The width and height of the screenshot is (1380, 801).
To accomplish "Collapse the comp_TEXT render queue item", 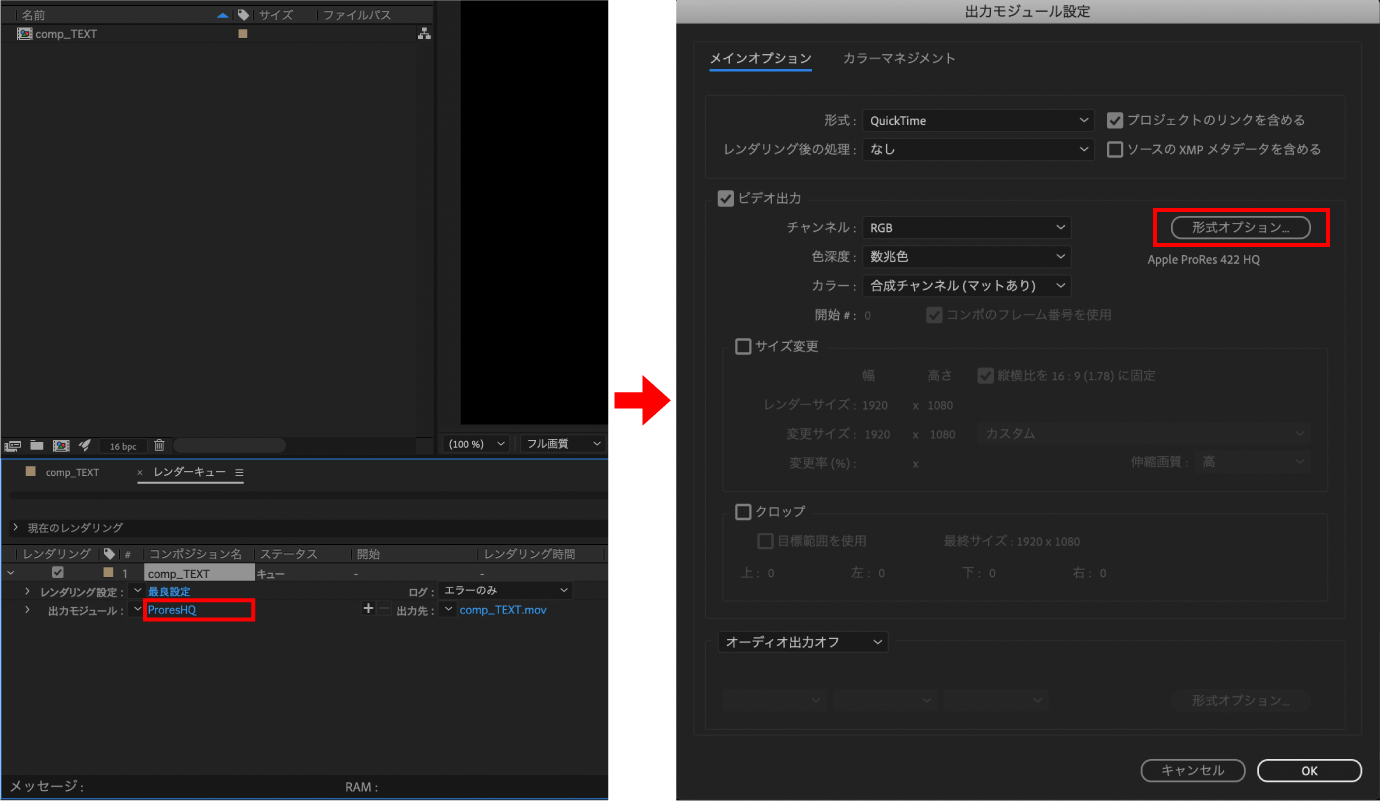I will 10,573.
